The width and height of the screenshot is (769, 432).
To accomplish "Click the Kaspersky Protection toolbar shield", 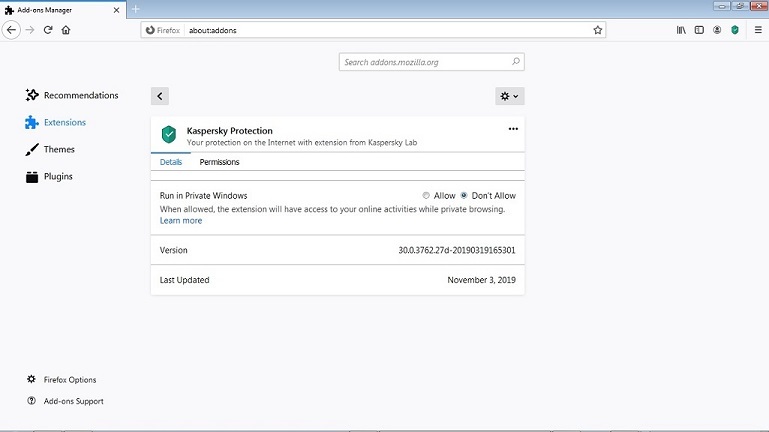I will [735, 30].
